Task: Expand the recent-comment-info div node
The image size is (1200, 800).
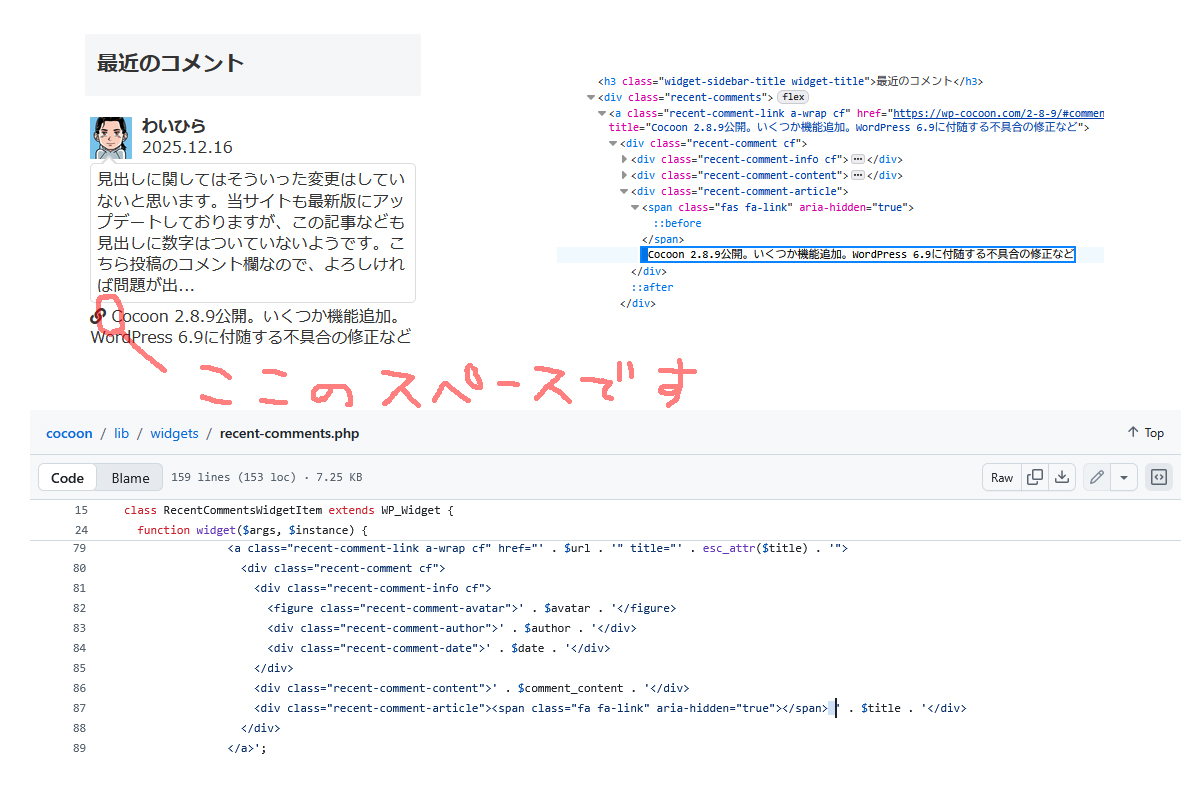Action: 625,159
